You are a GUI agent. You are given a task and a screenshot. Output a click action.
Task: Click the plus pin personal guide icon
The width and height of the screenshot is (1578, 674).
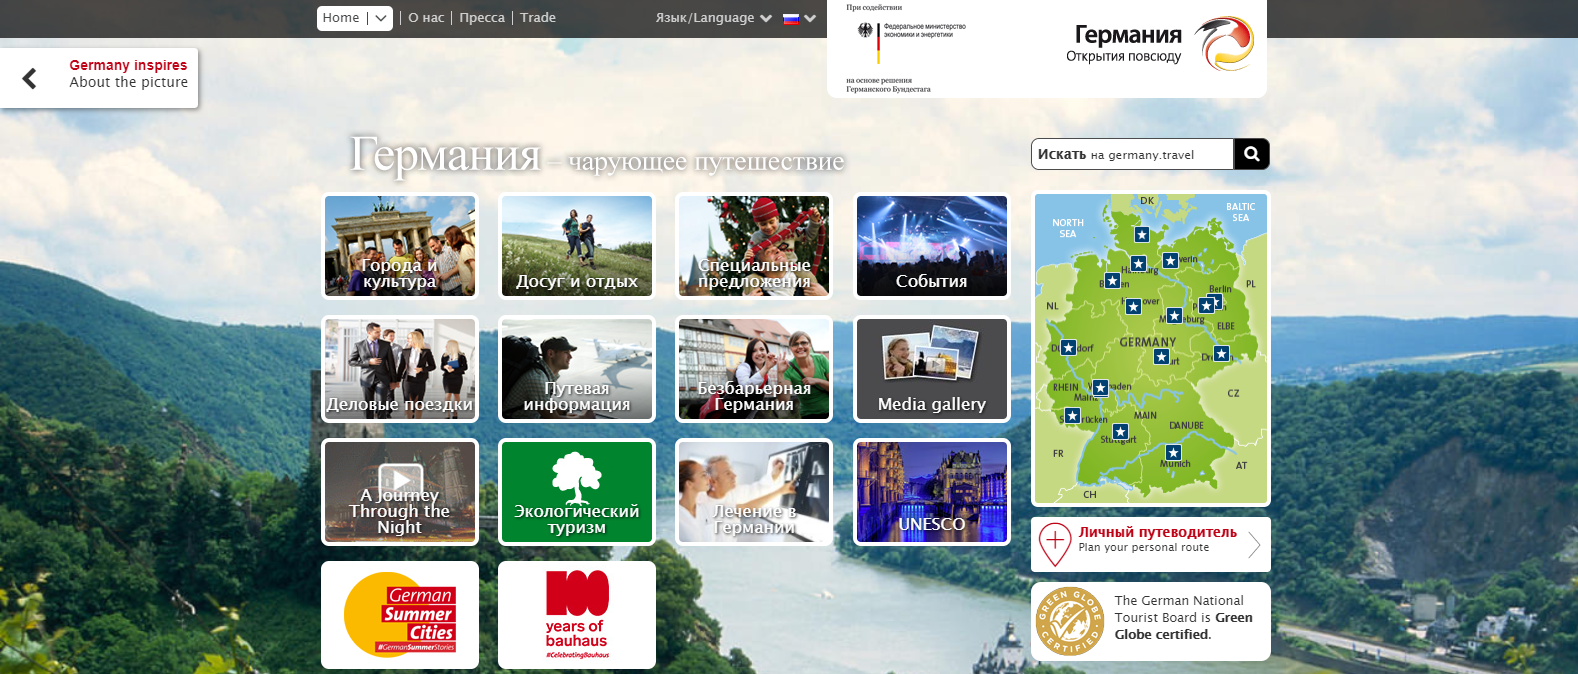[1054, 542]
